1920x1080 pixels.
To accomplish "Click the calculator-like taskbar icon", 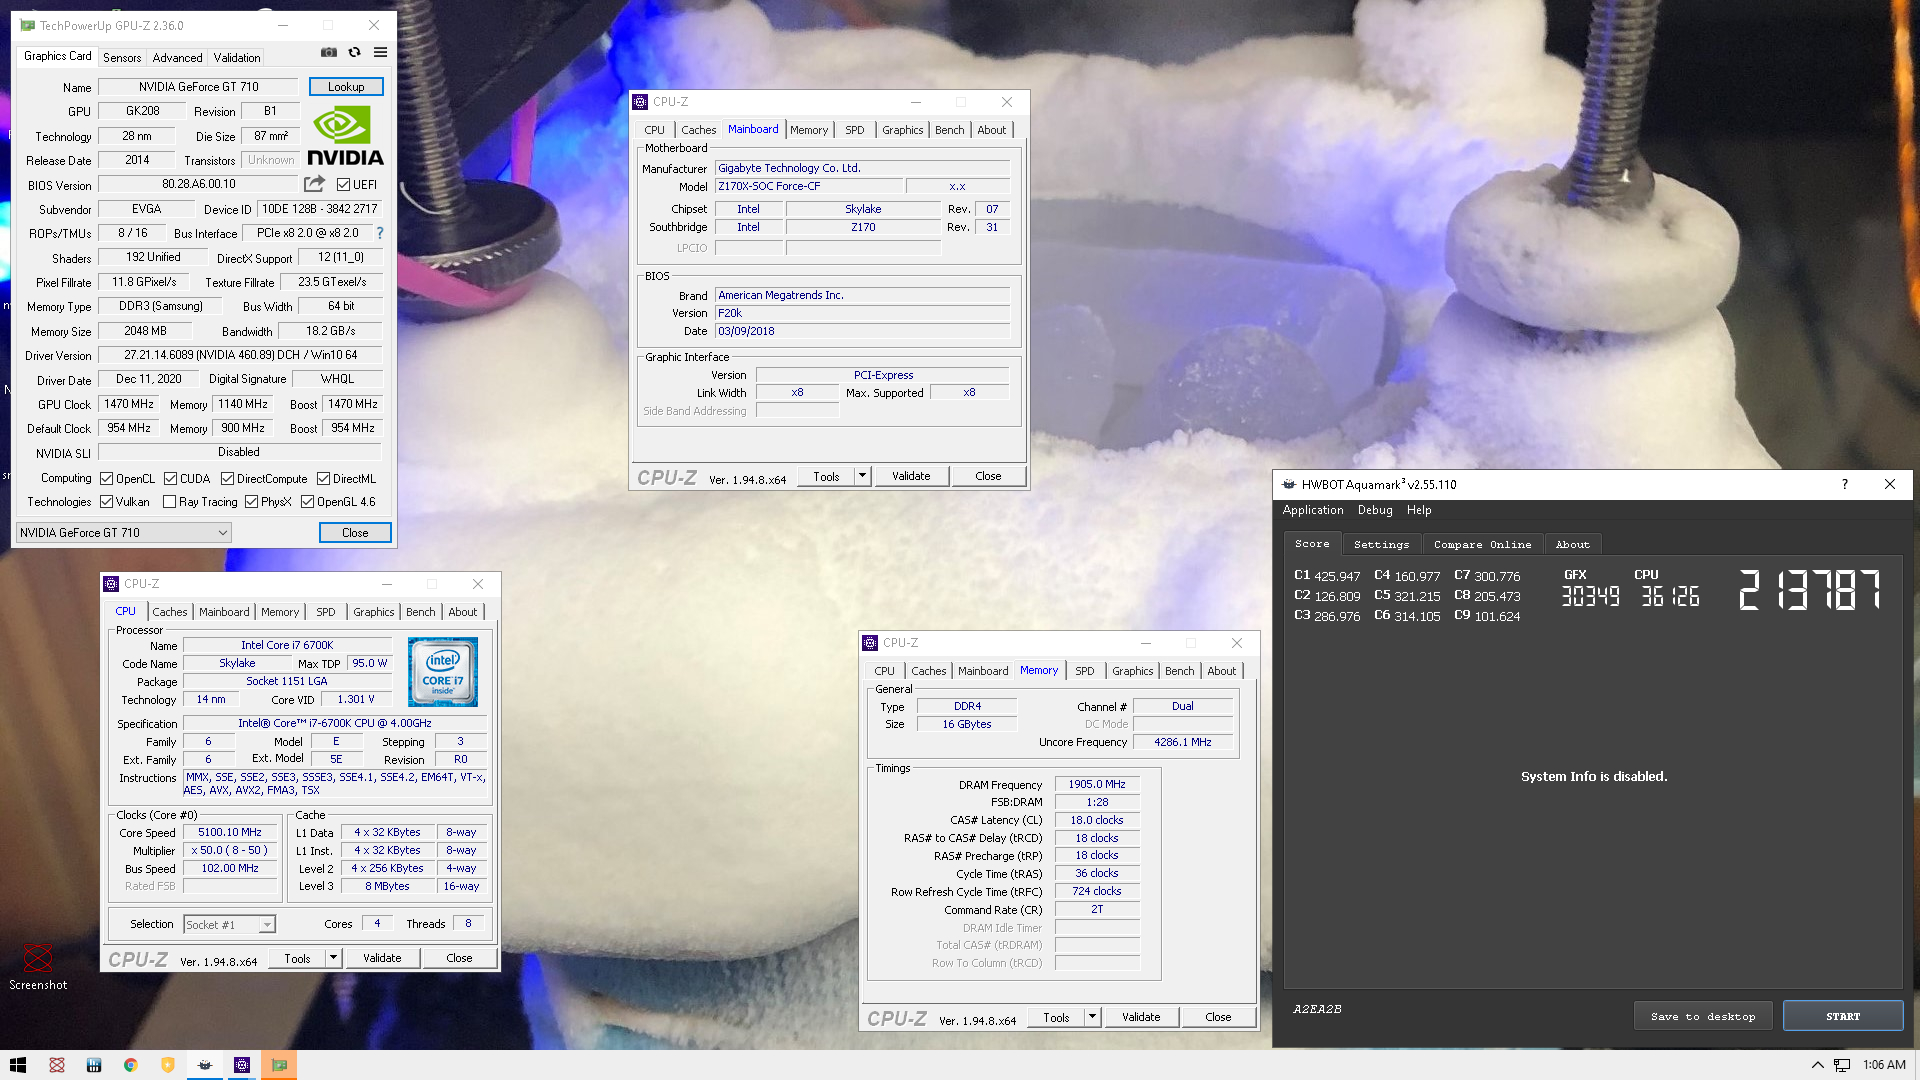I will tap(93, 1065).
